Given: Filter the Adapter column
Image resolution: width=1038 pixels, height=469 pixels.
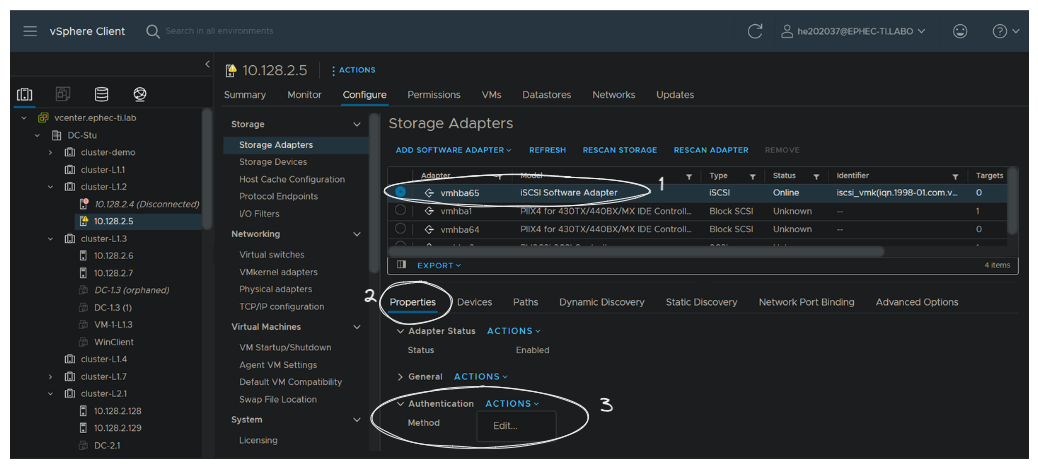Looking at the screenshot, I should 499,176.
